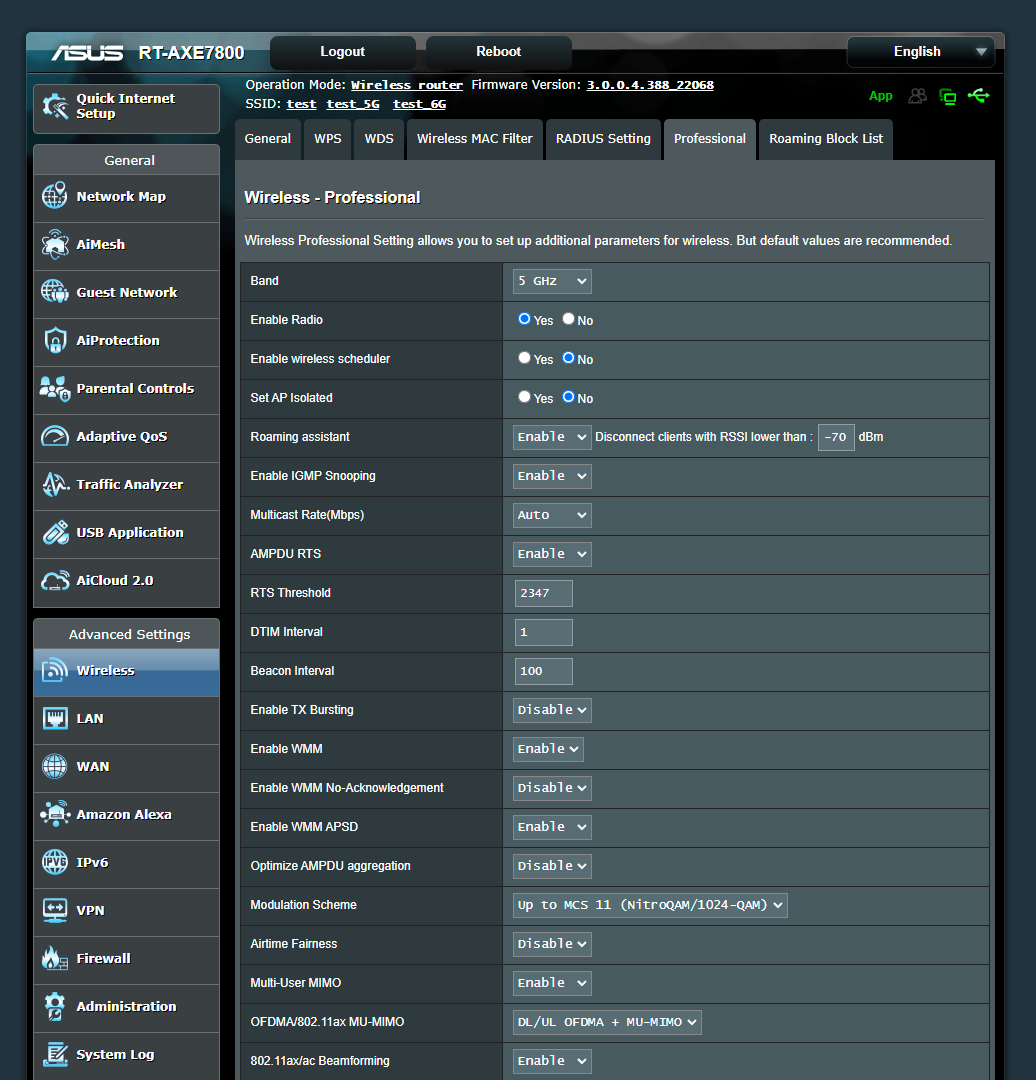Open the VPN icon
This screenshot has height=1080, width=1036.
pos(55,911)
